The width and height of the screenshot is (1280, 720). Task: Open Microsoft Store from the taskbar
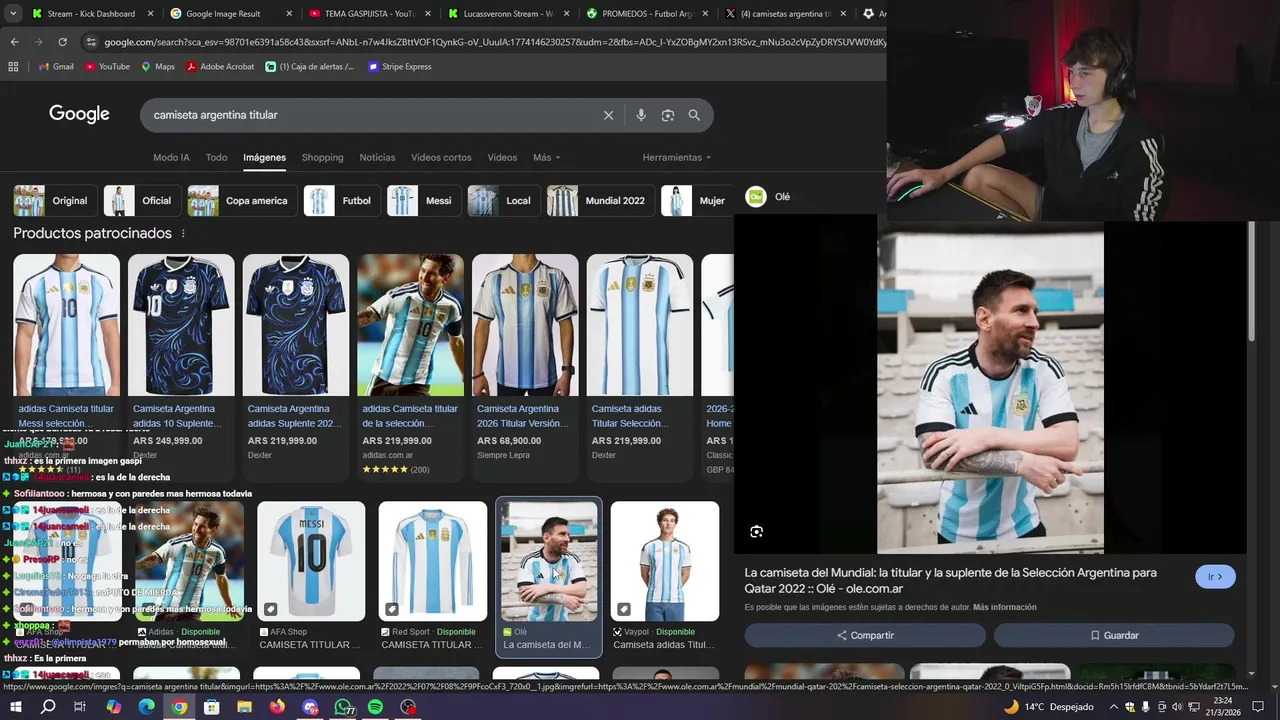211,707
